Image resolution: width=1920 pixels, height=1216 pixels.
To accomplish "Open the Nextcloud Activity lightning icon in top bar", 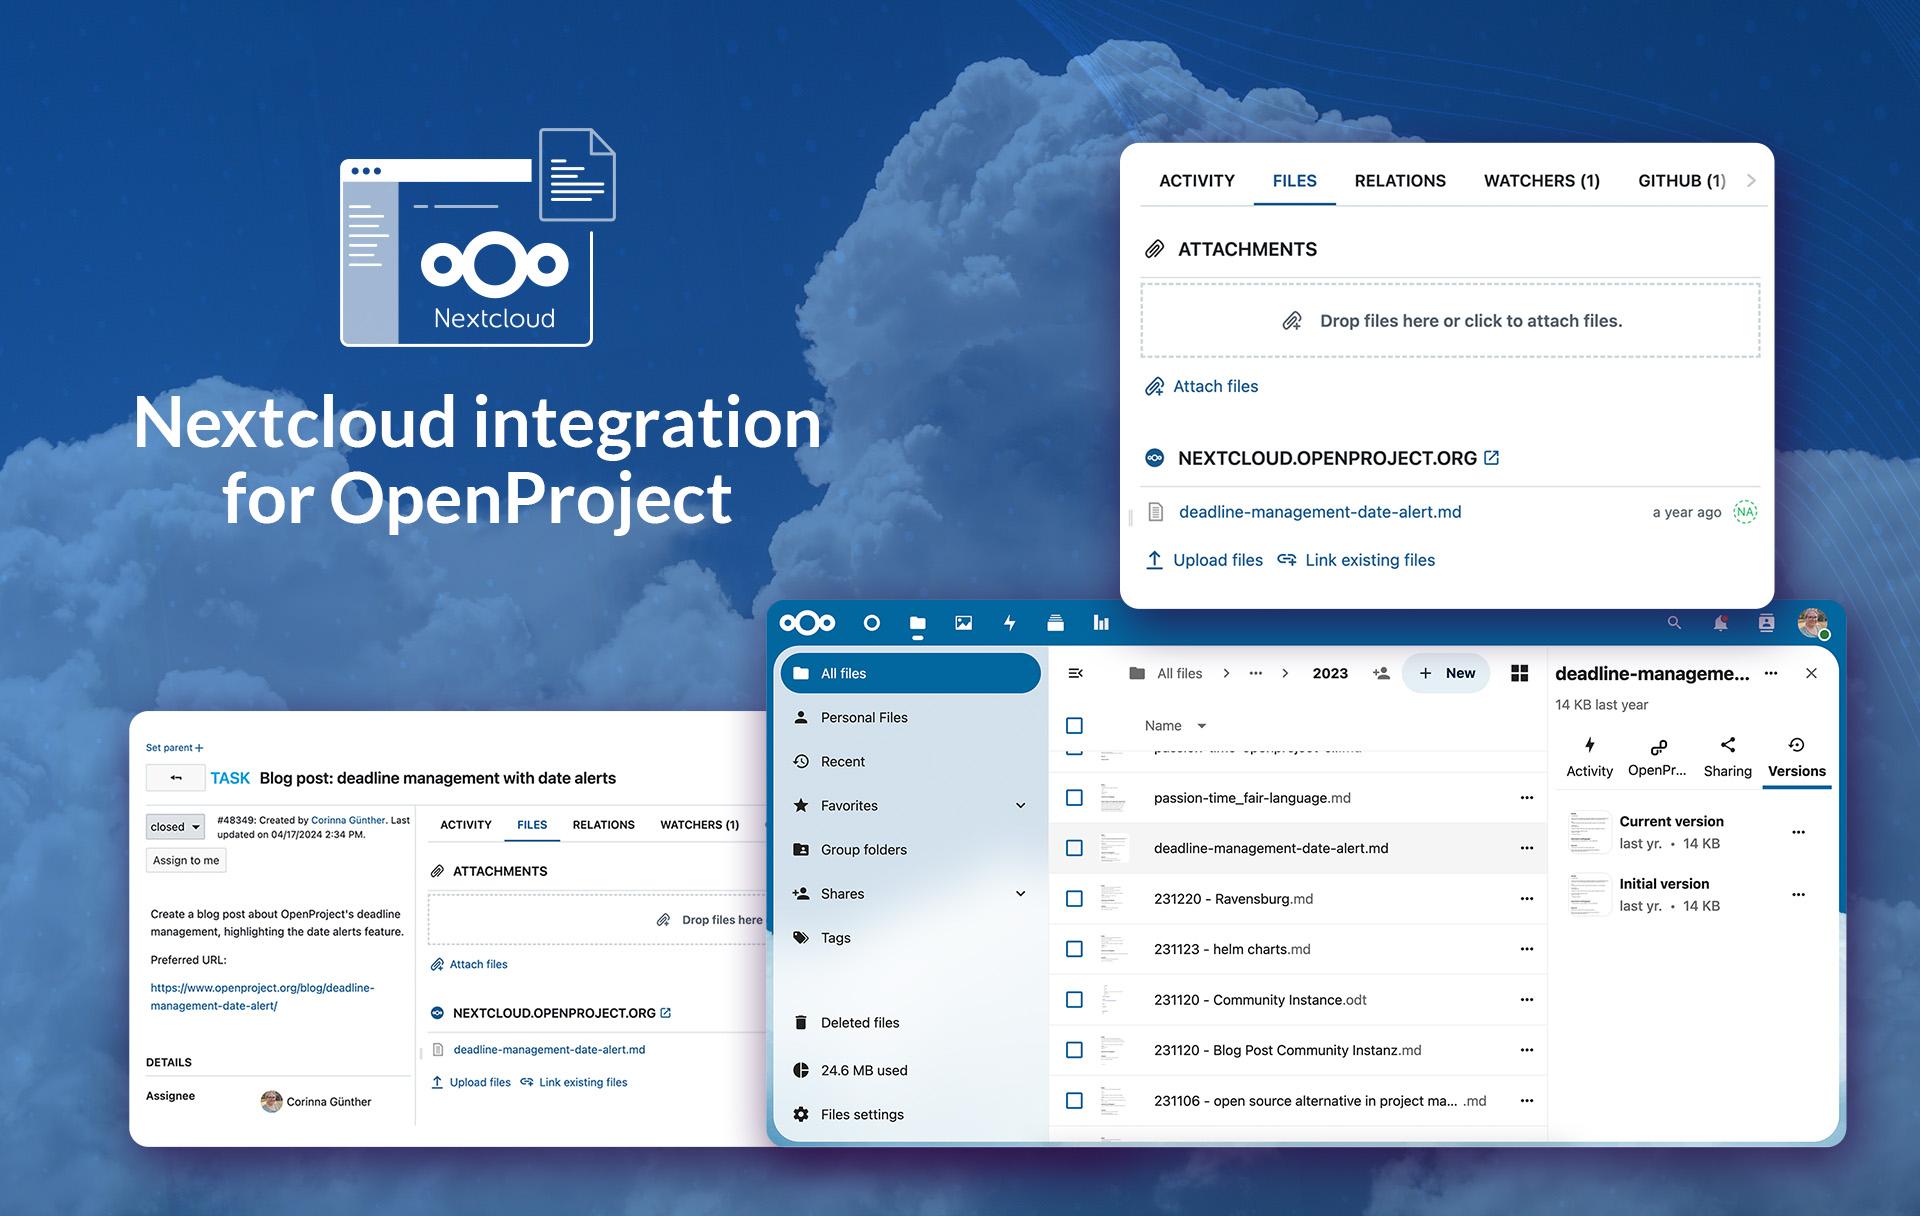I will coord(1009,623).
